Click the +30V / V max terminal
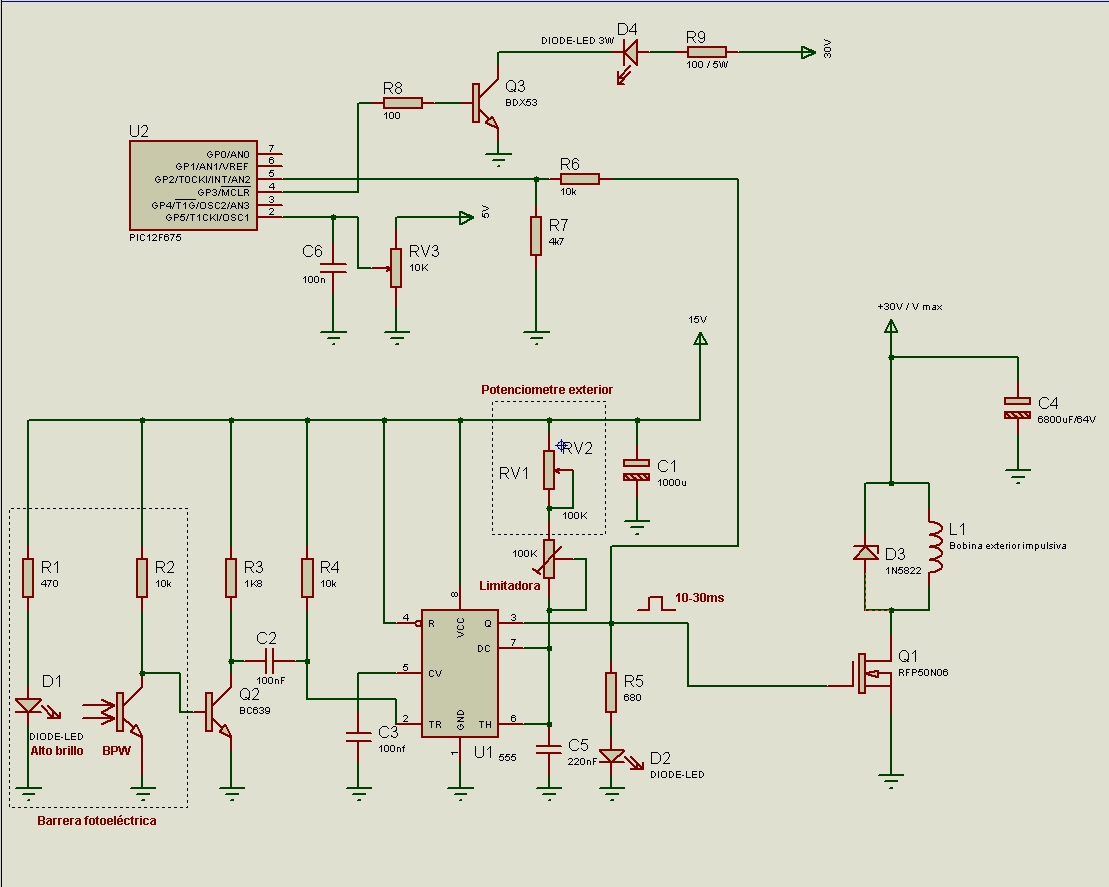The image size is (1109, 887). [x=891, y=326]
